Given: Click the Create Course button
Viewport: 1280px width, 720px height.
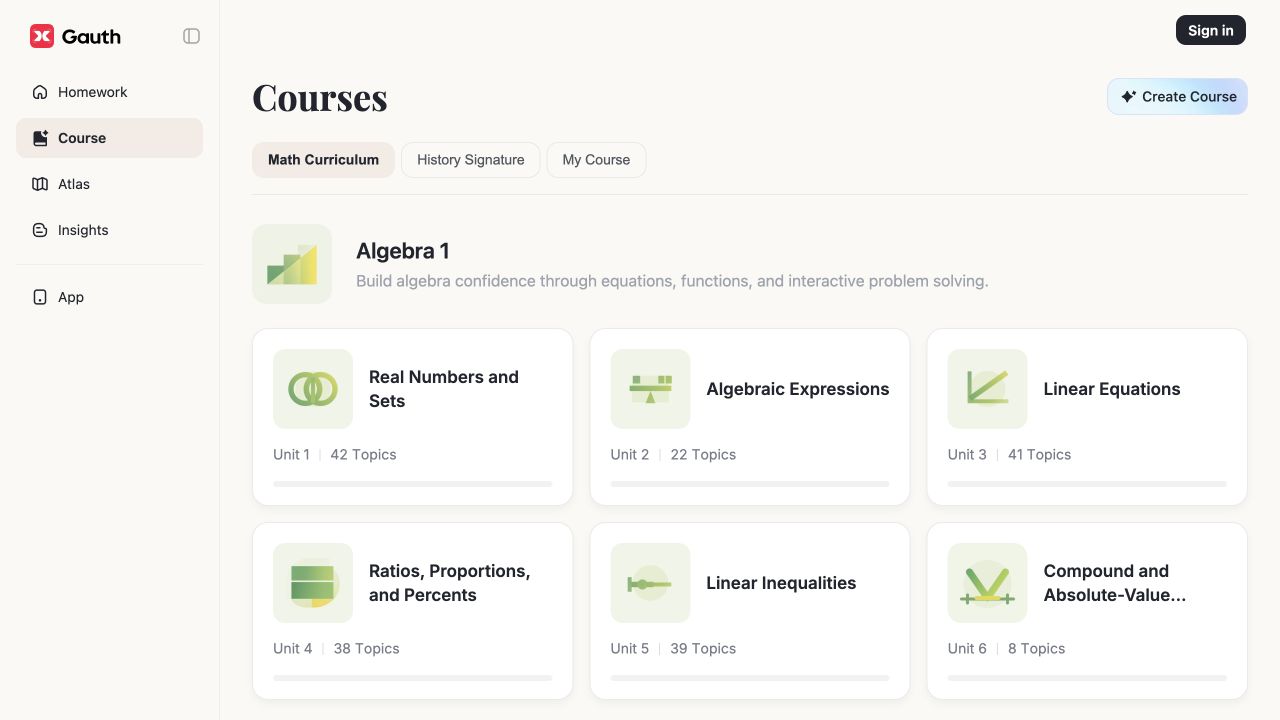Looking at the screenshot, I should [x=1177, y=97].
